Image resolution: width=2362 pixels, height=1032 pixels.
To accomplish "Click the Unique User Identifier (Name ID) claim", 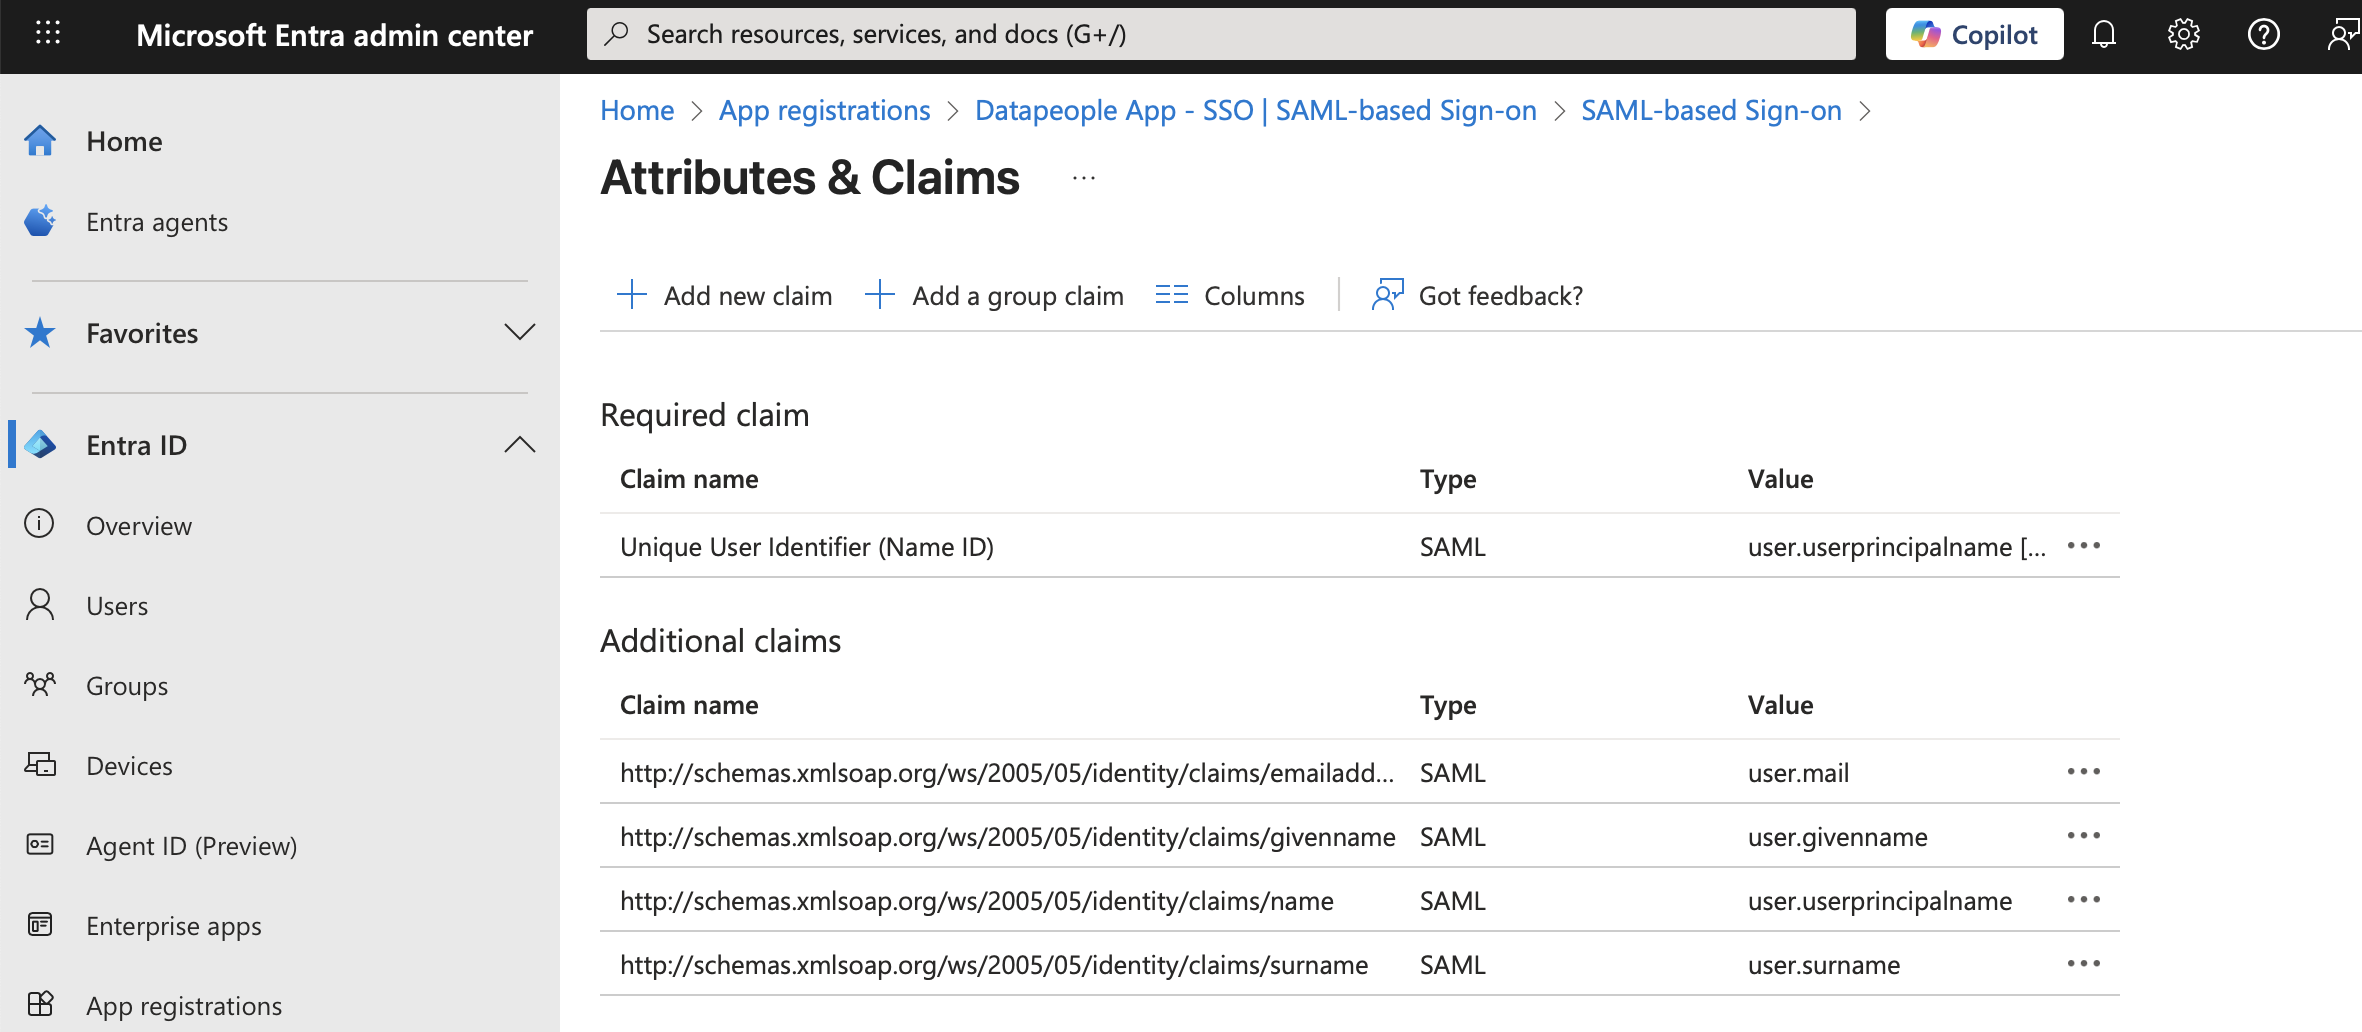I will 807,547.
